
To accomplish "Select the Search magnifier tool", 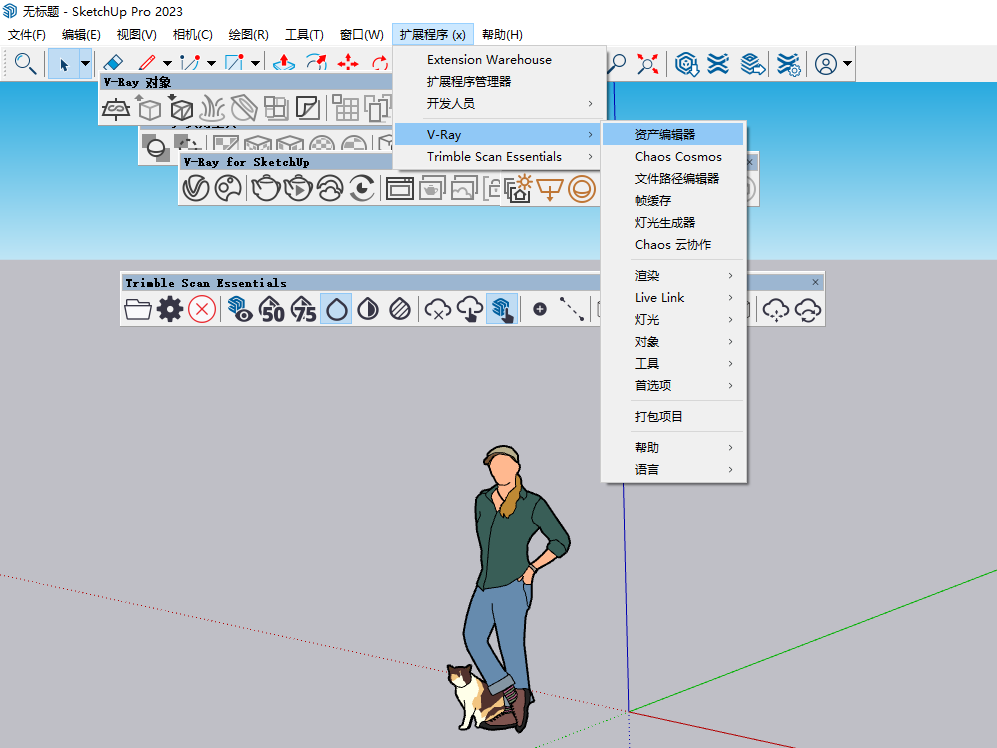I will pos(25,63).
